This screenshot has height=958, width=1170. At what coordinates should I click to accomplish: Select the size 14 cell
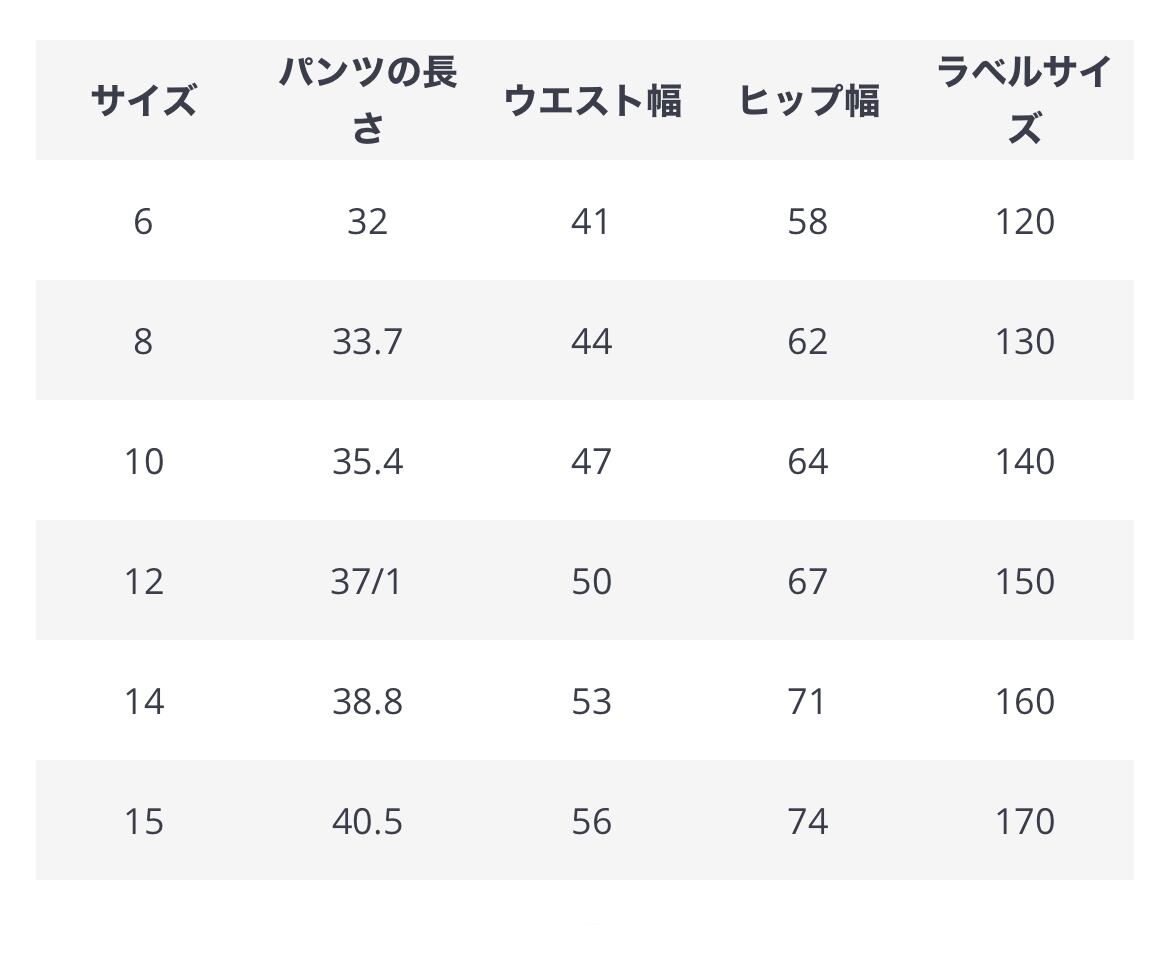[x=143, y=701]
